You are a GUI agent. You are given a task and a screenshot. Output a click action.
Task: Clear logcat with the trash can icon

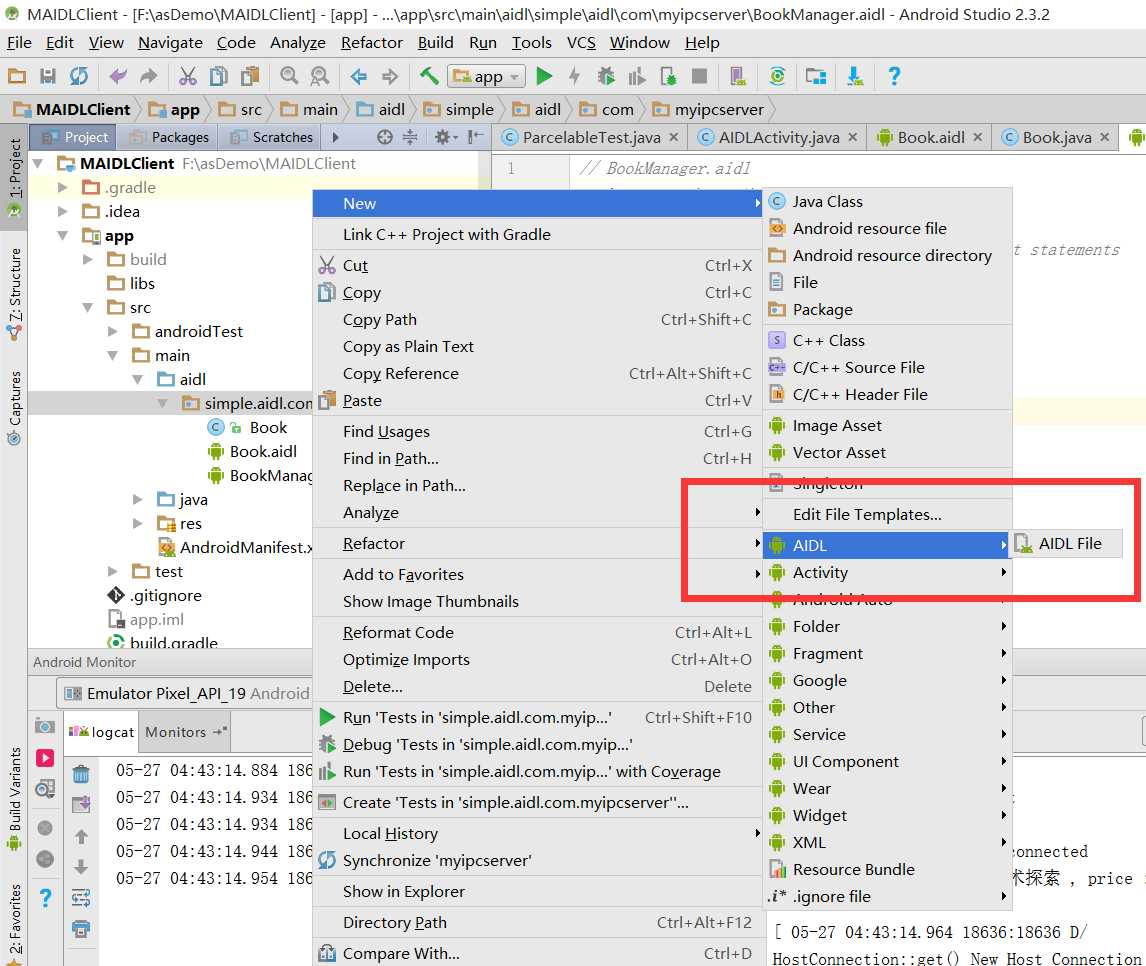click(81, 773)
